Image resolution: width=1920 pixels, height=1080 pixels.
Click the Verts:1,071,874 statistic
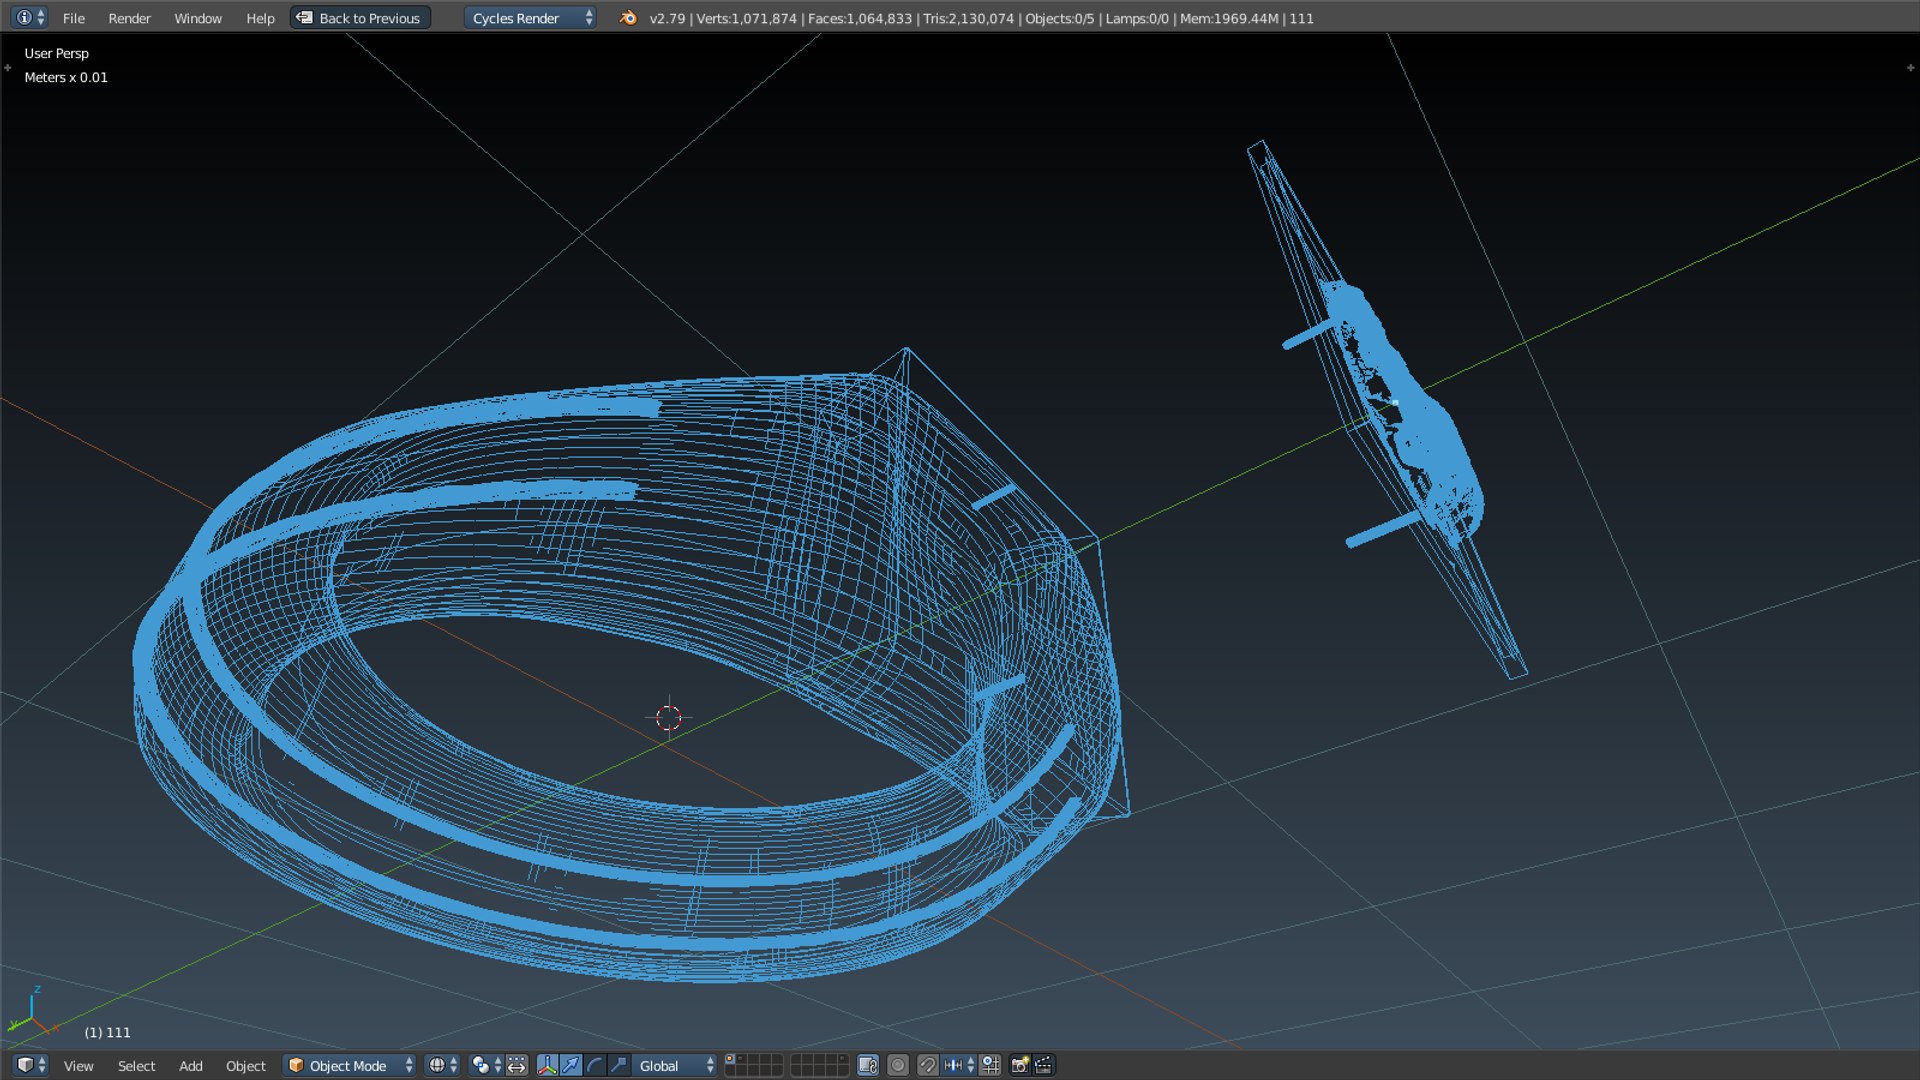coord(746,18)
